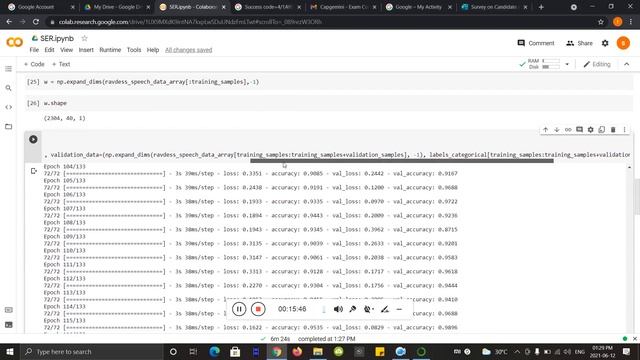Click horizontal scrollbar of code cell

(x=402, y=161)
